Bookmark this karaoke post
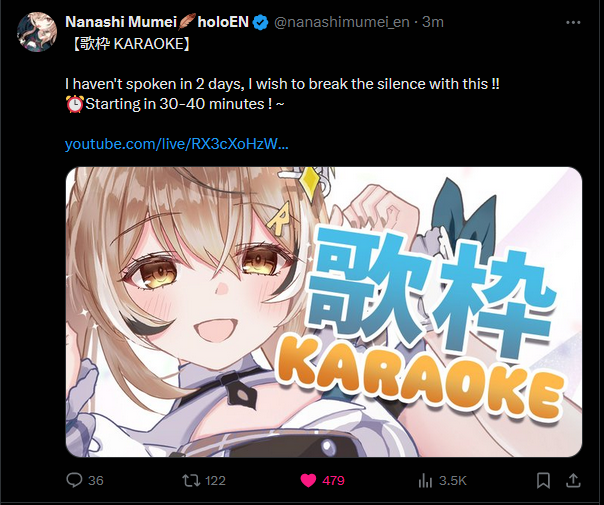The image size is (604, 505). 543,480
